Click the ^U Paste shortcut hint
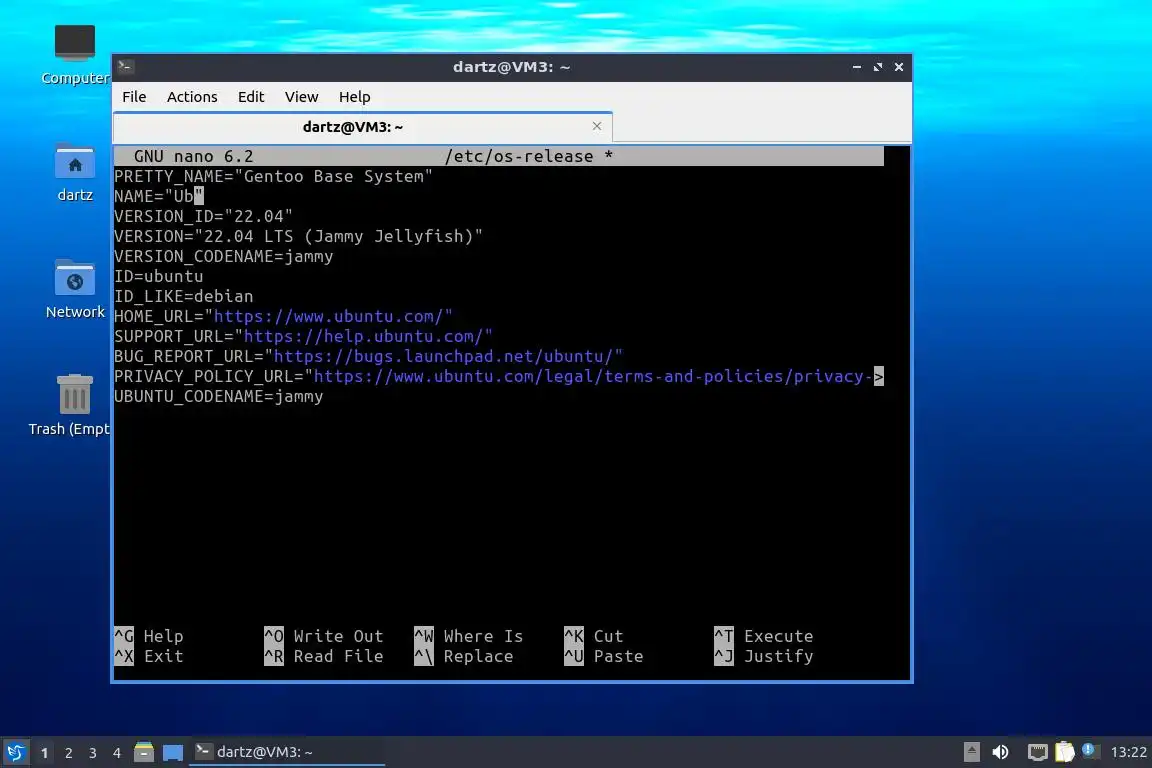The width and height of the screenshot is (1152, 768). coord(603,656)
